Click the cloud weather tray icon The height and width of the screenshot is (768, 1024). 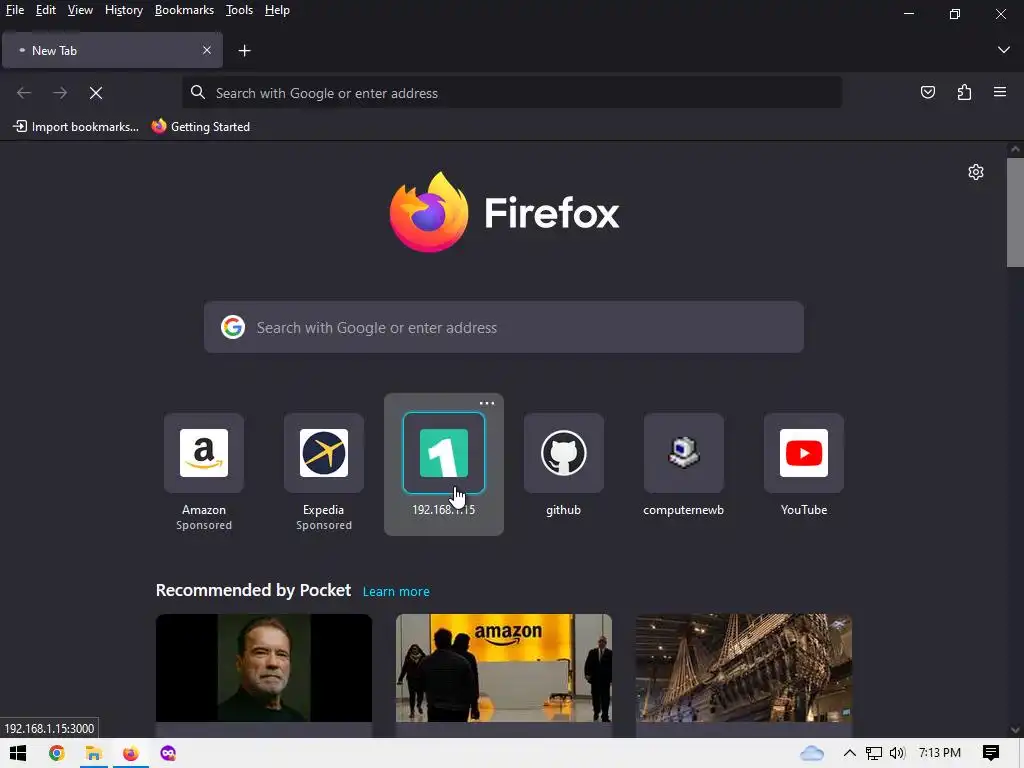[812, 753]
